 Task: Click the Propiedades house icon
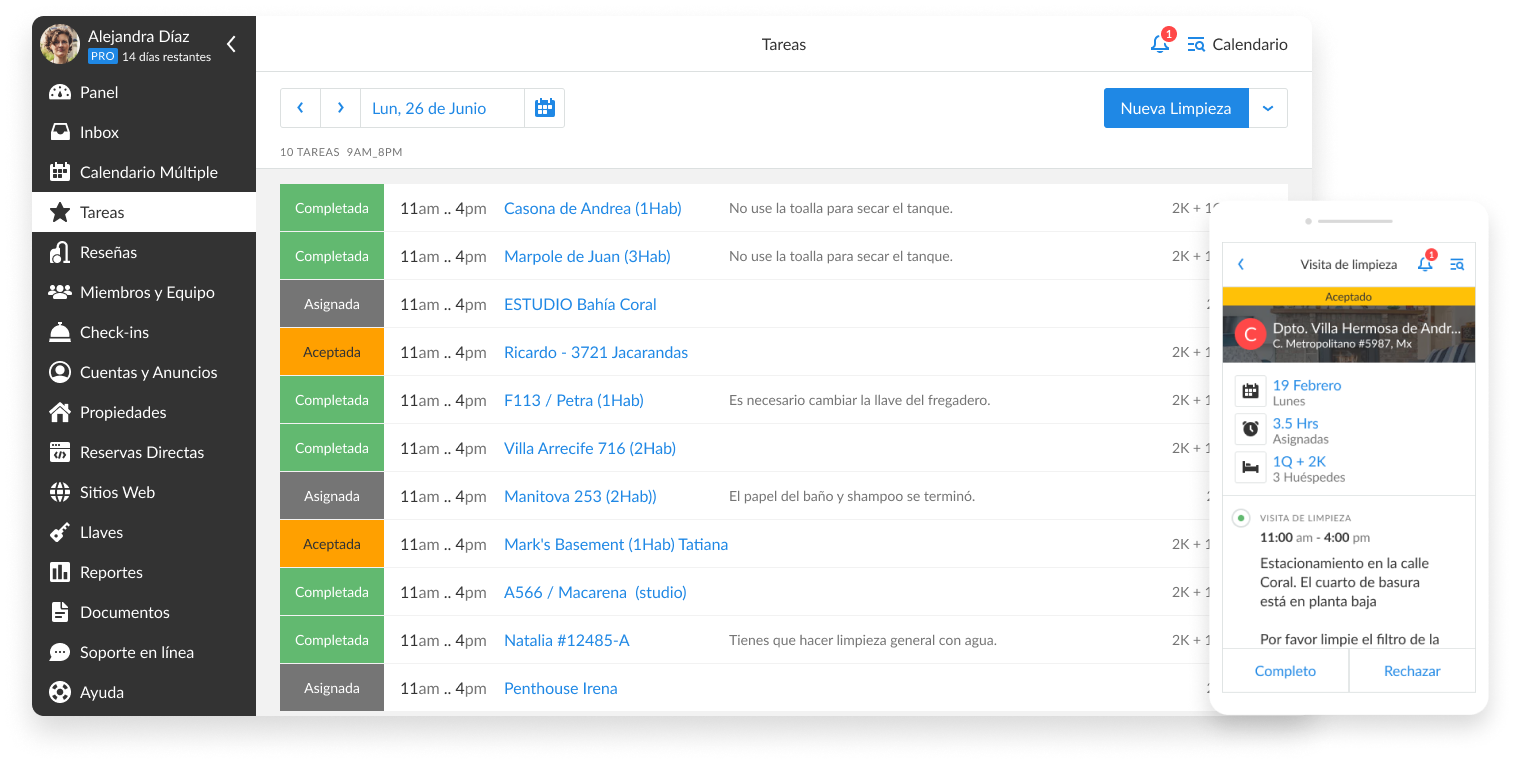click(60, 412)
